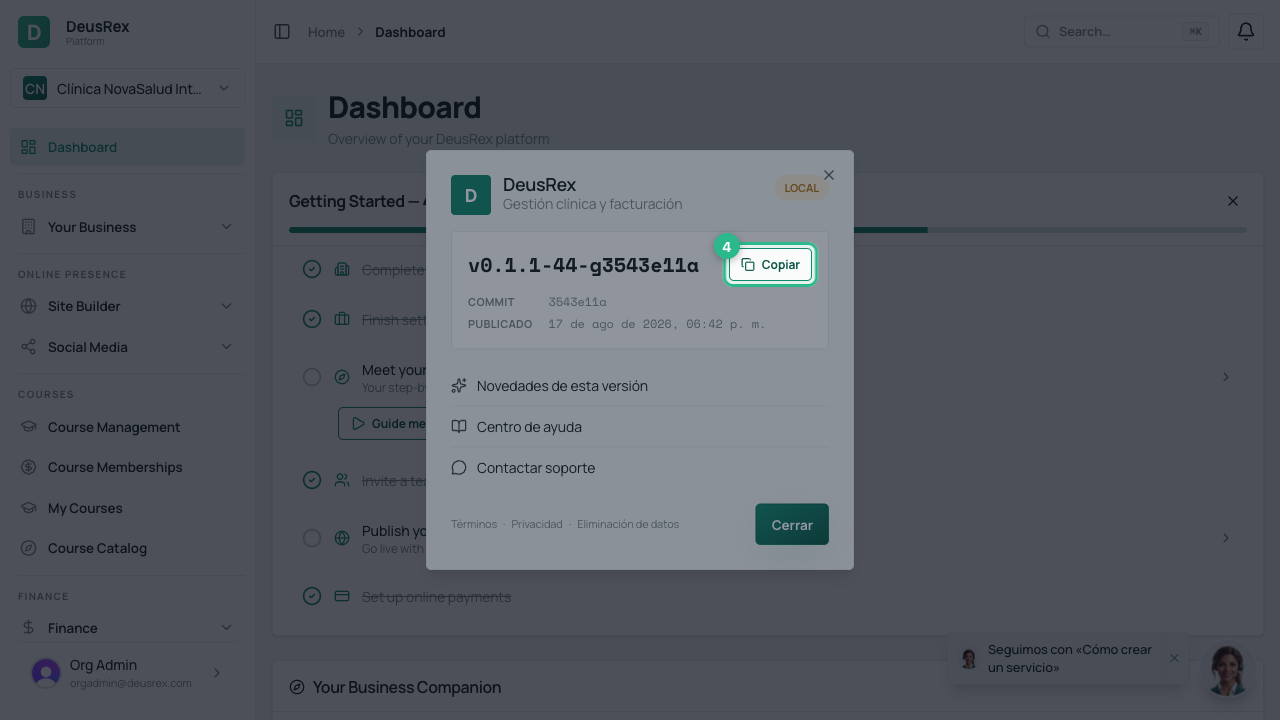Toggle the Publish your site checklist circle
The width and height of the screenshot is (1280, 720).
tap(312, 538)
